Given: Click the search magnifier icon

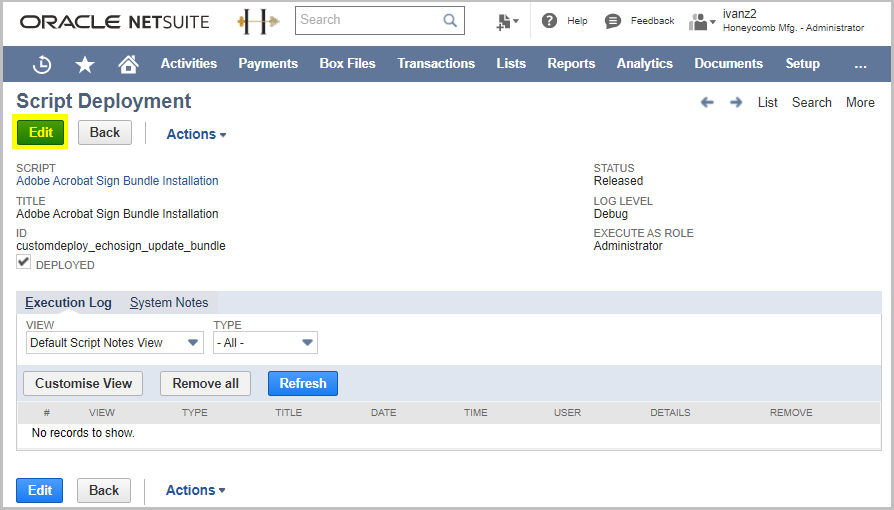Looking at the screenshot, I should pyautogui.click(x=450, y=21).
